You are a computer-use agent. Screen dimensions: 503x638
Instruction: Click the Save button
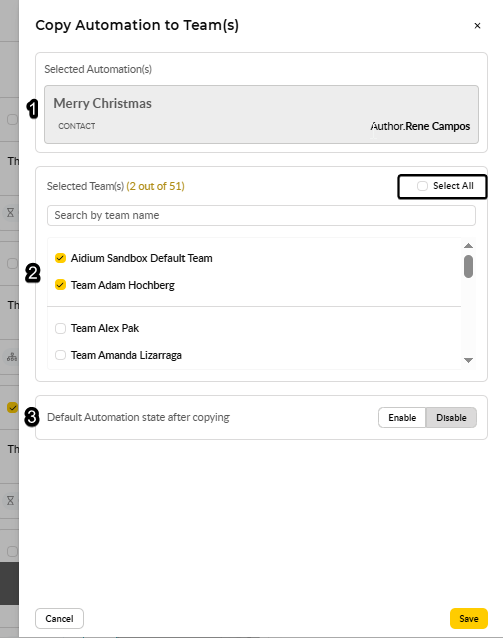click(468, 618)
